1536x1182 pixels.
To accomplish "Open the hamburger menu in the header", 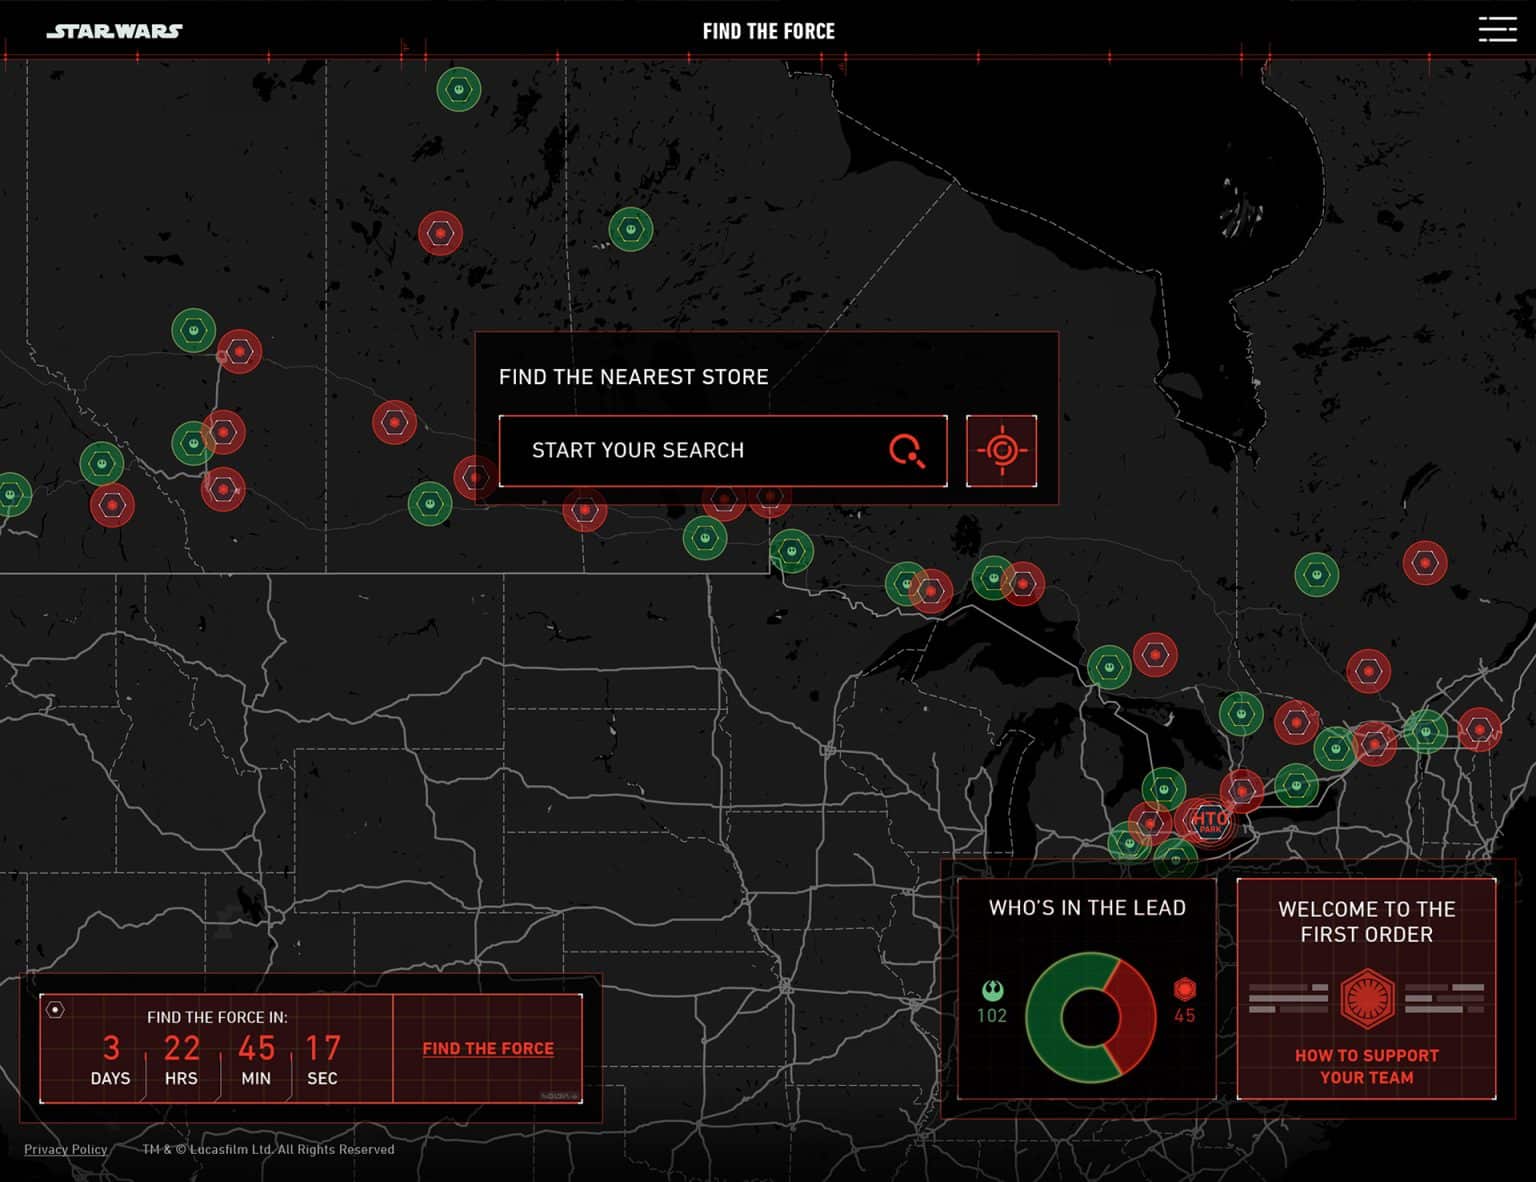I will 1497,29.
